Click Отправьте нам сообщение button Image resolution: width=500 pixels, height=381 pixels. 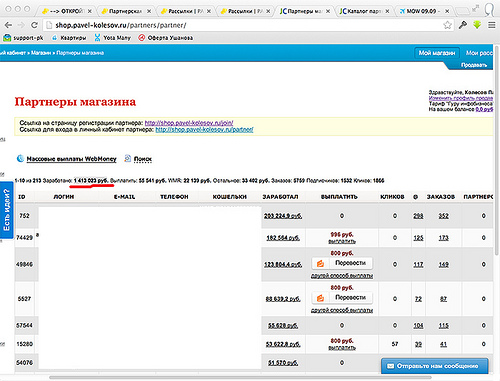pos(435,366)
